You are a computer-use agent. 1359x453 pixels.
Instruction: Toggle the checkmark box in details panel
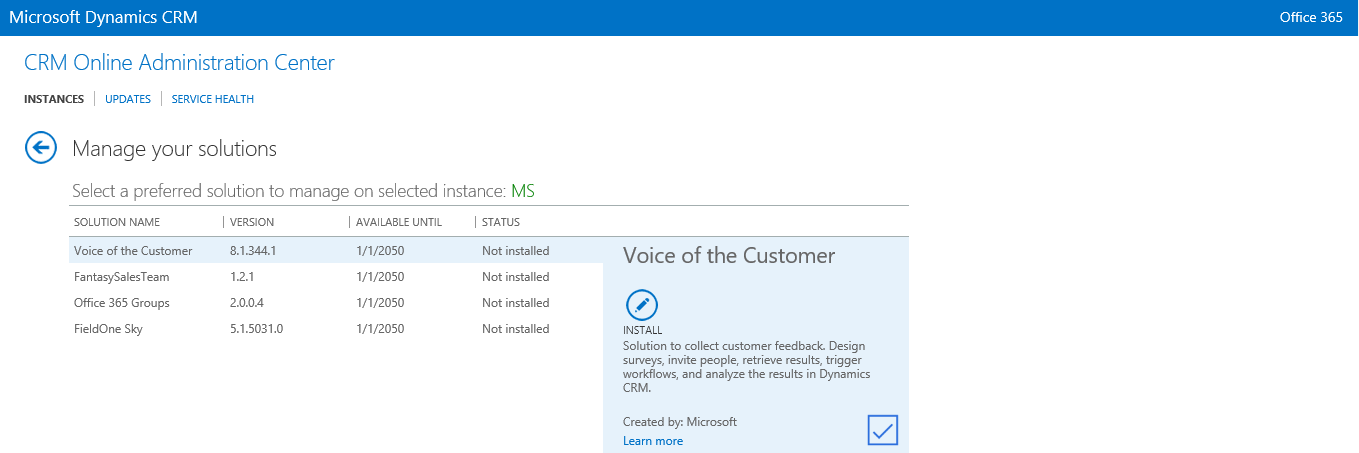882,430
